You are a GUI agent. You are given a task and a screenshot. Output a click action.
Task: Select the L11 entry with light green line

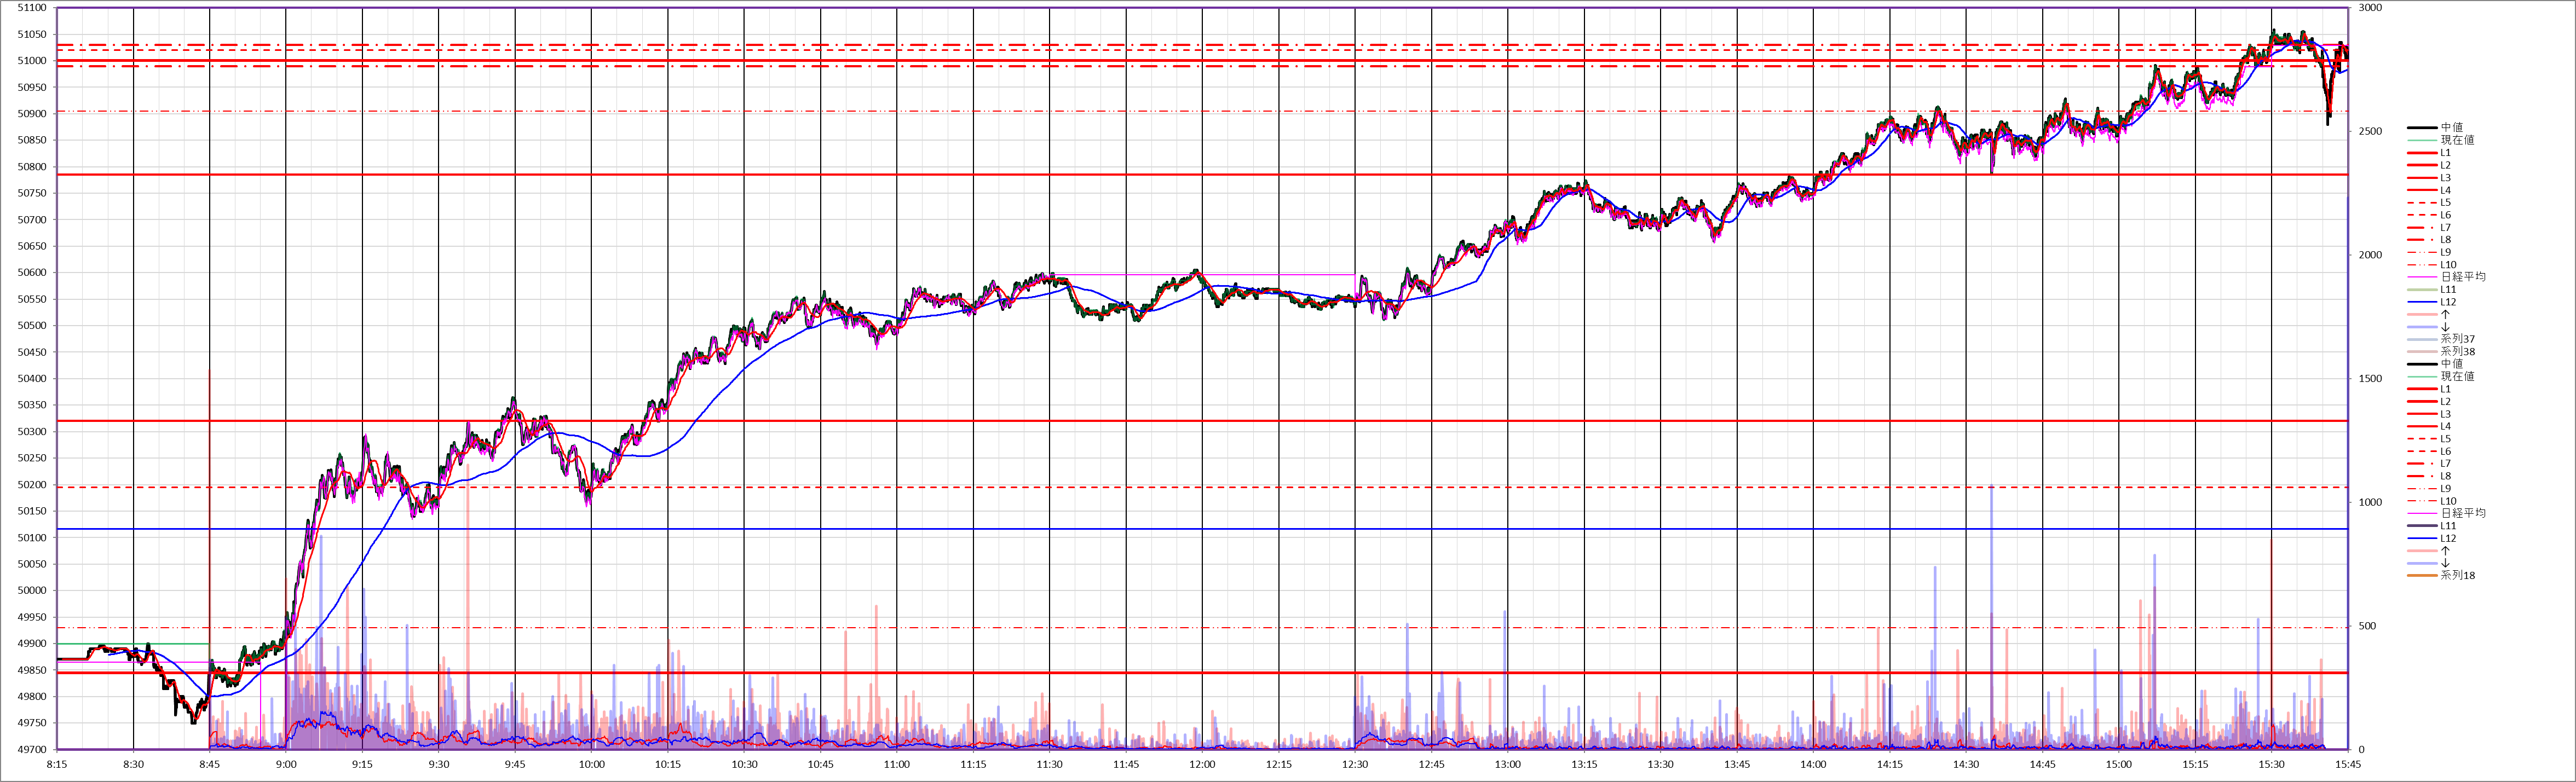point(2448,290)
